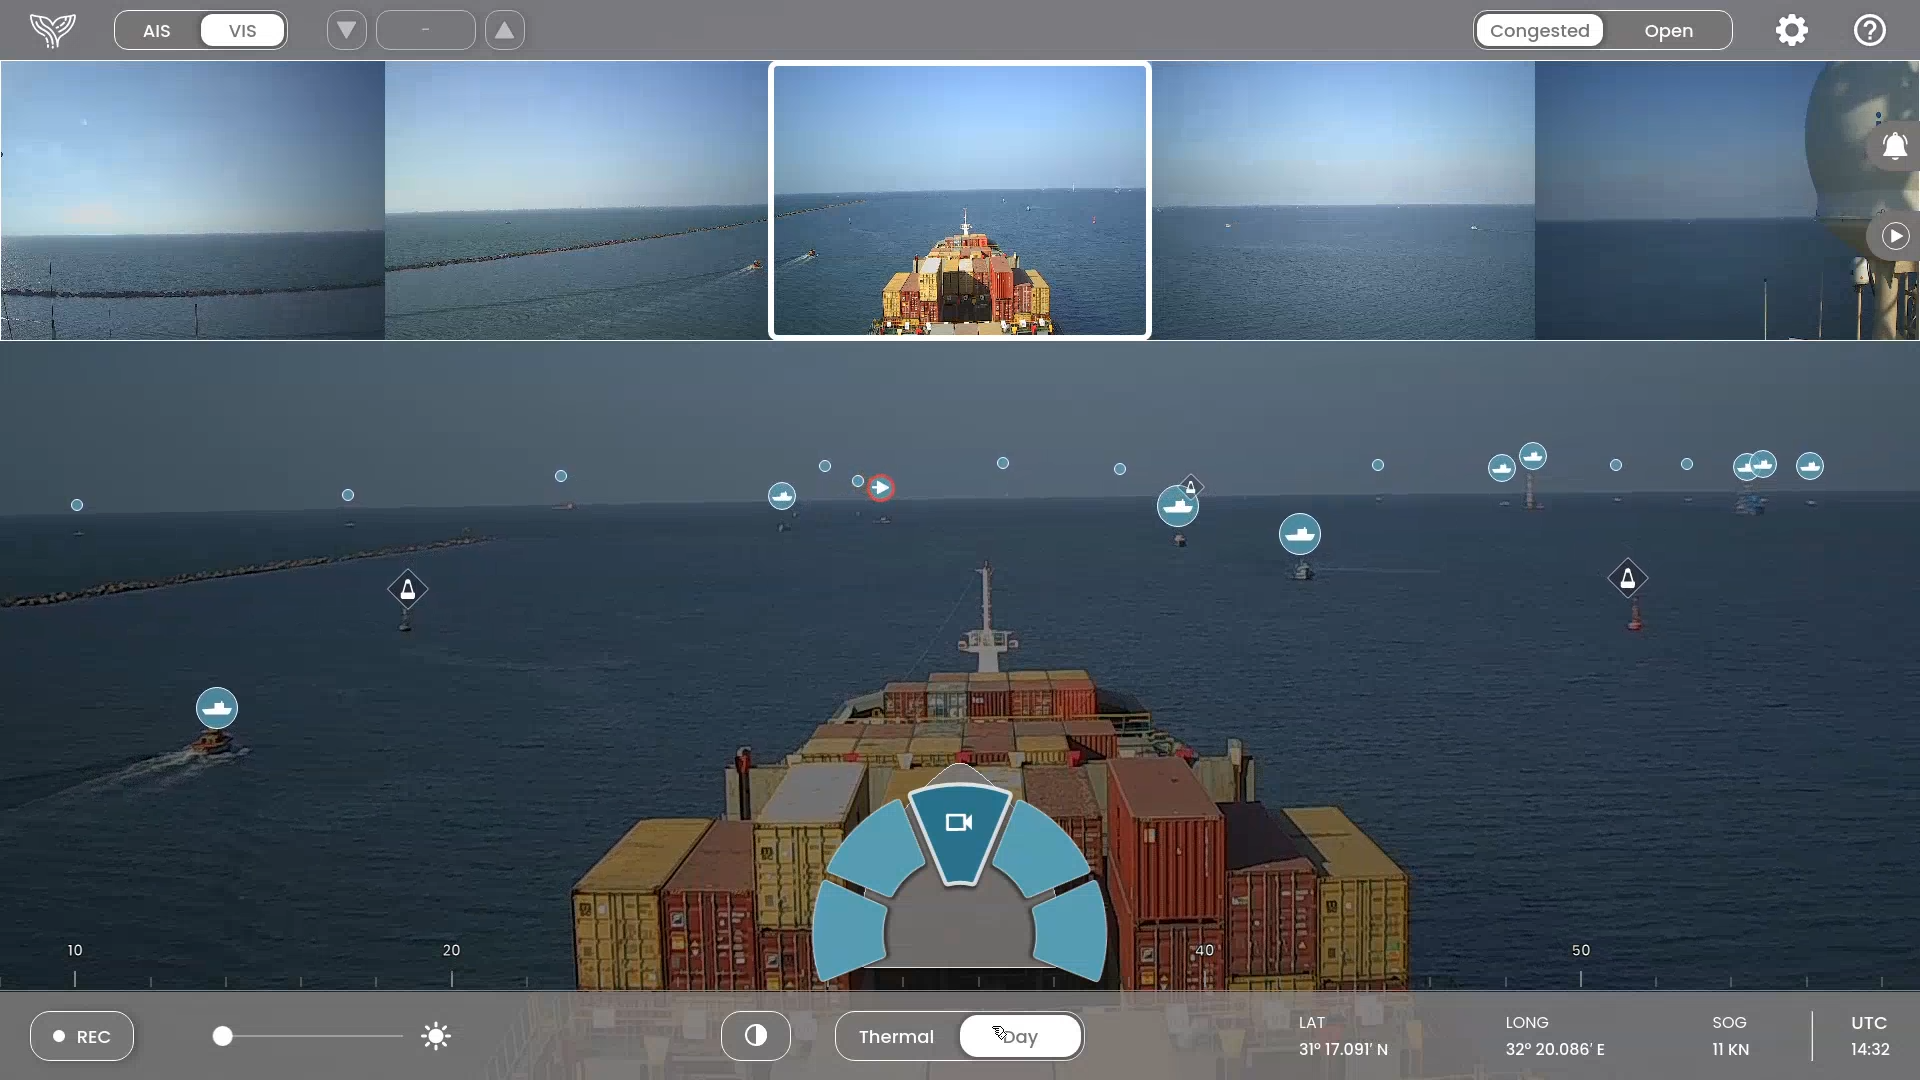
Task: Select the VIS mode tab
Action: coord(243,30)
